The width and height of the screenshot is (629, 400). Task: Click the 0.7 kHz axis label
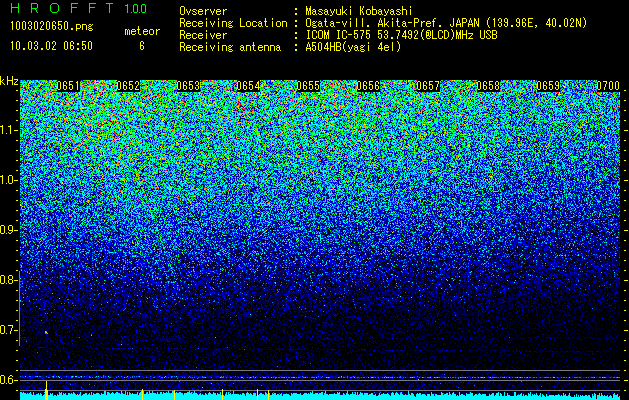click(x=8, y=330)
